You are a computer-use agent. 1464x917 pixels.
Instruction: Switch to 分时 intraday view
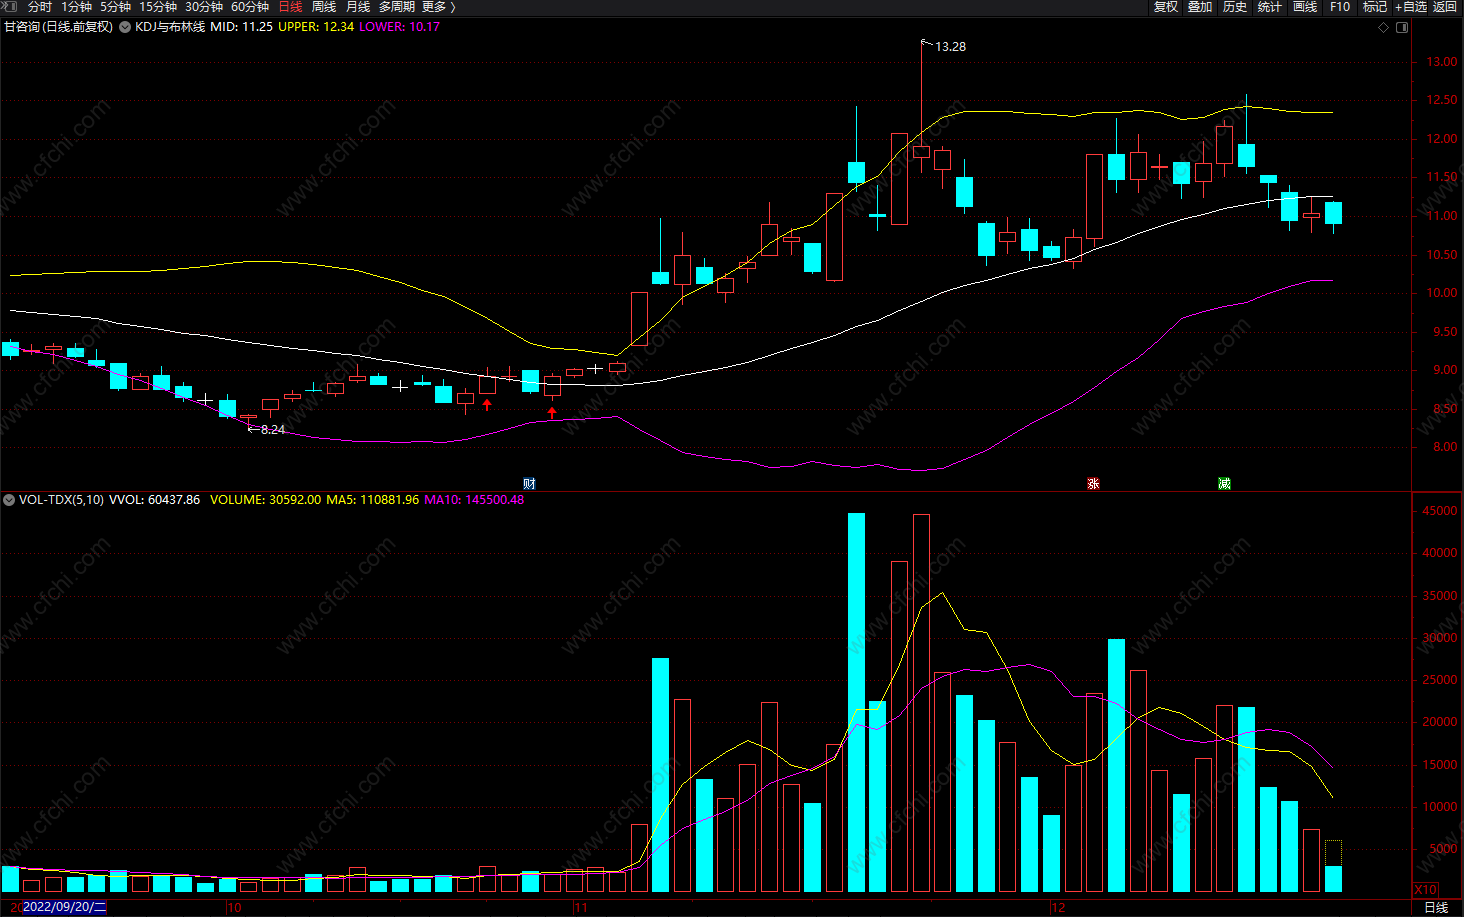click(40, 7)
